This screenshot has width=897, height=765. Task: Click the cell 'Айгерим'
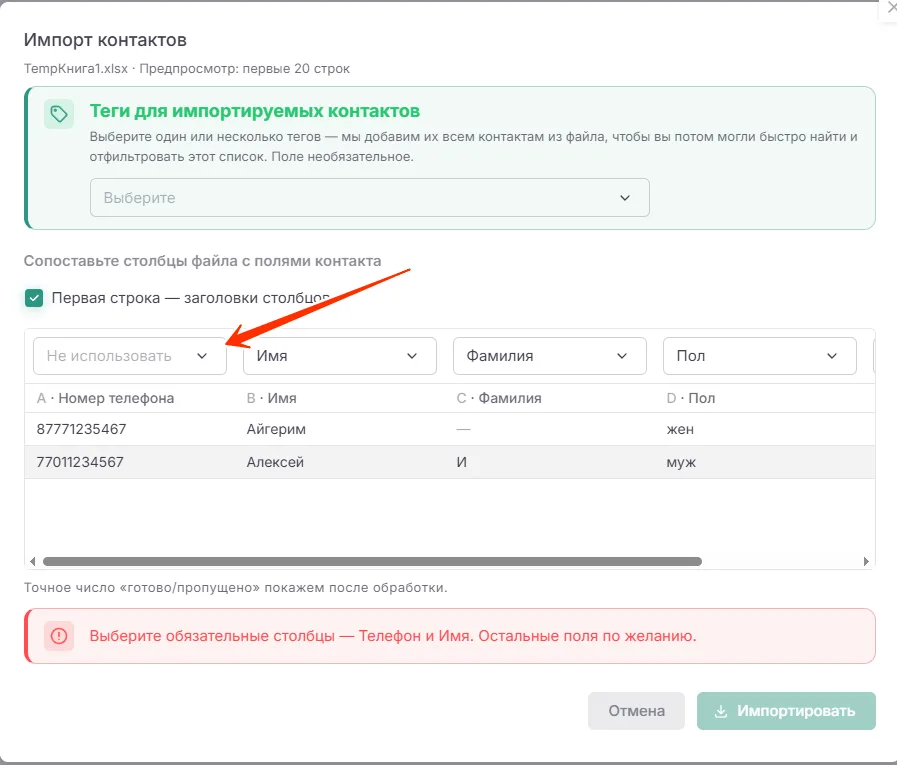pos(276,429)
